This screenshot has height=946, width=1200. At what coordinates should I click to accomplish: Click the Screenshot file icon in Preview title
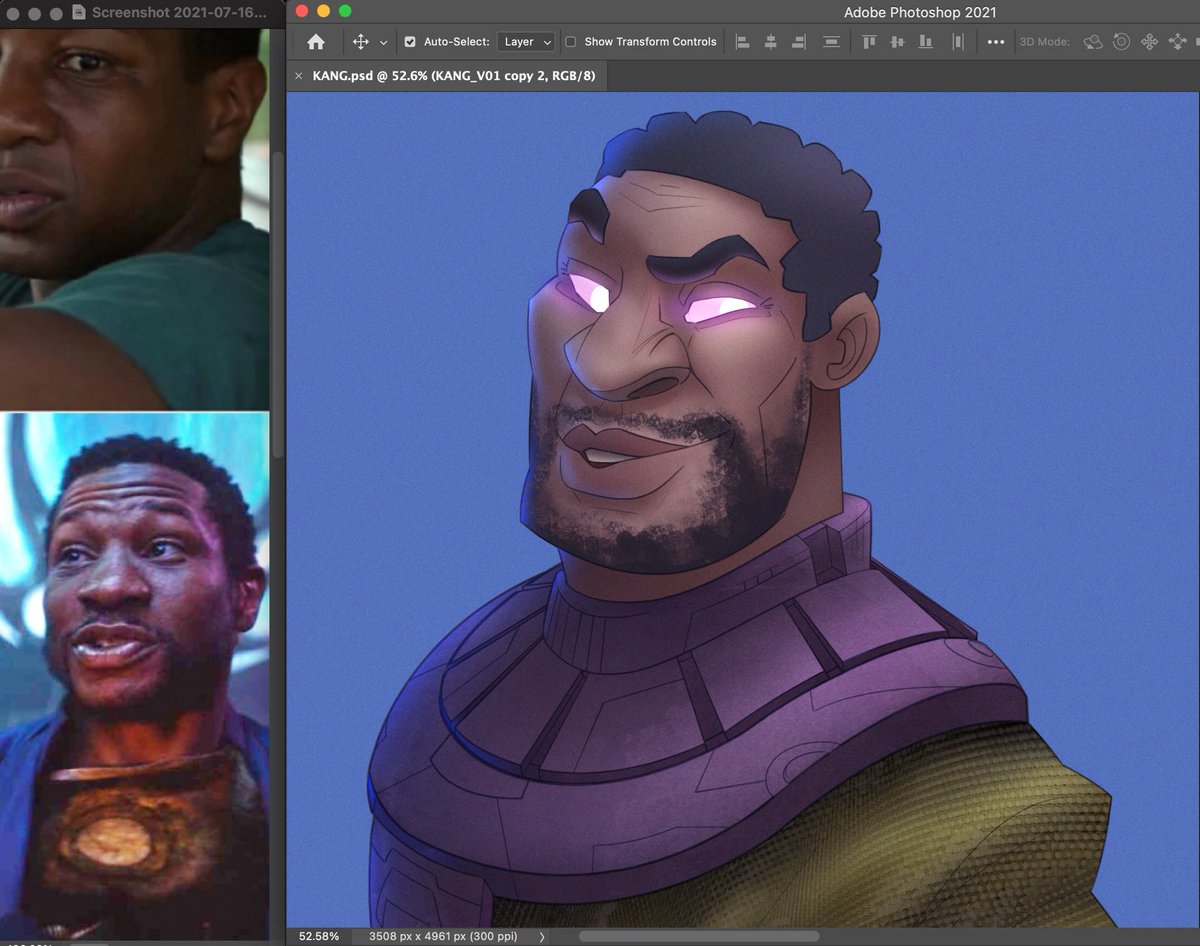[x=80, y=13]
